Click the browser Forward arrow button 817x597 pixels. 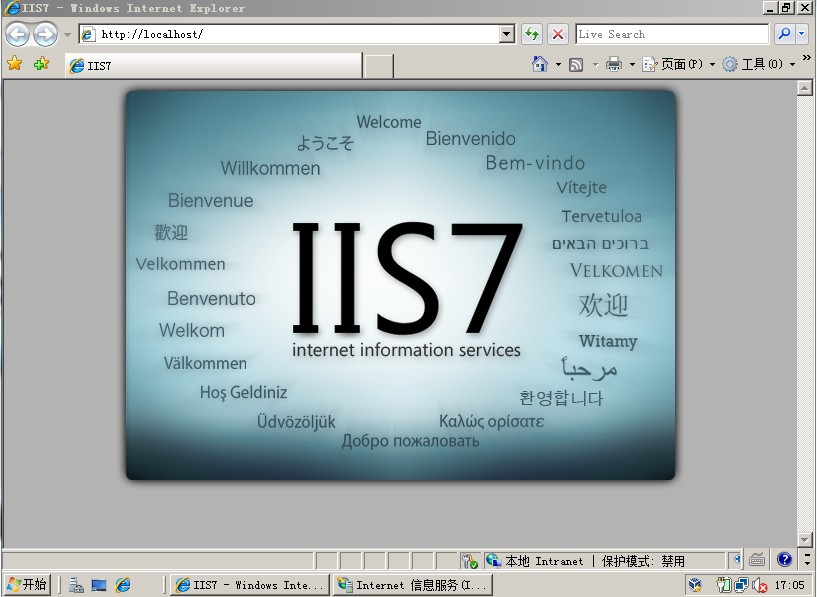pos(45,34)
